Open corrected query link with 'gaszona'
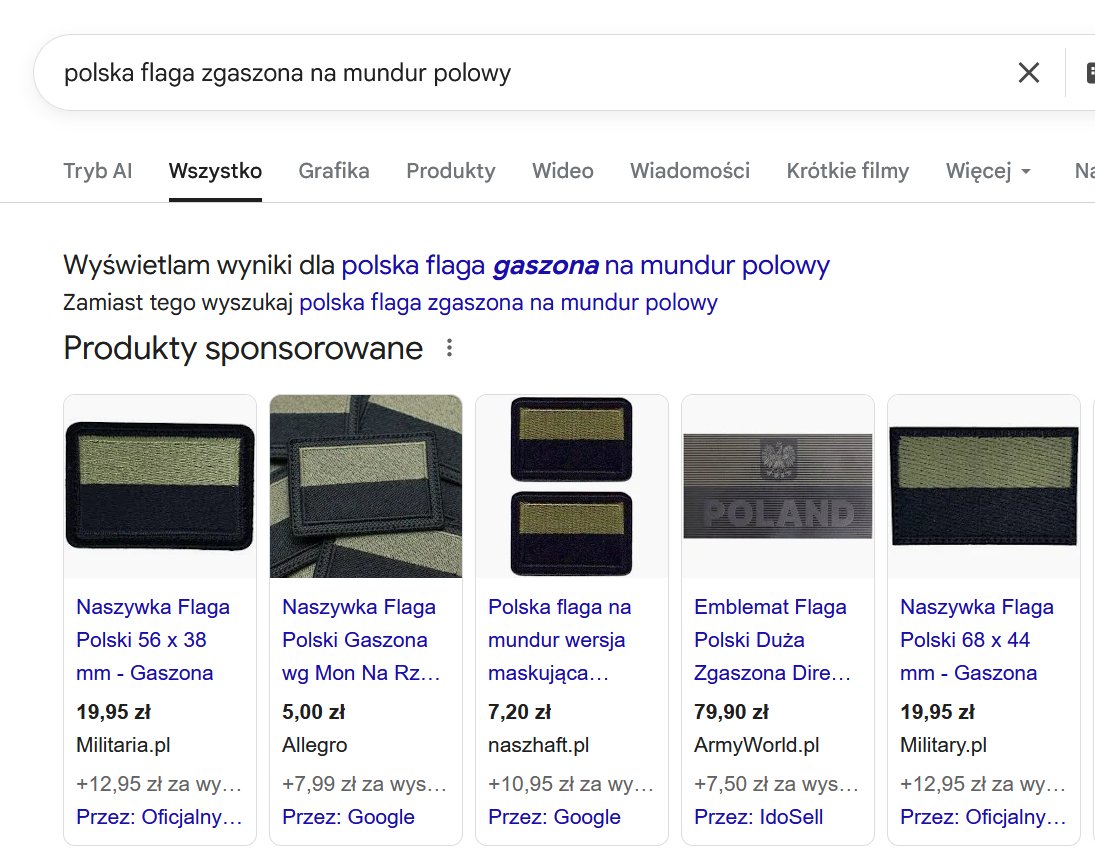The width and height of the screenshot is (1095, 862). click(585, 265)
